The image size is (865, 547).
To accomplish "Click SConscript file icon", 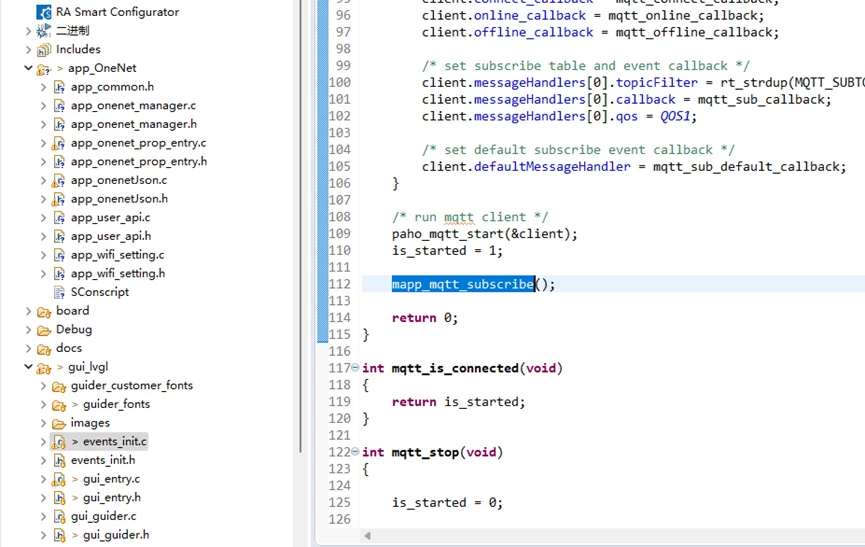I will (x=59, y=292).
